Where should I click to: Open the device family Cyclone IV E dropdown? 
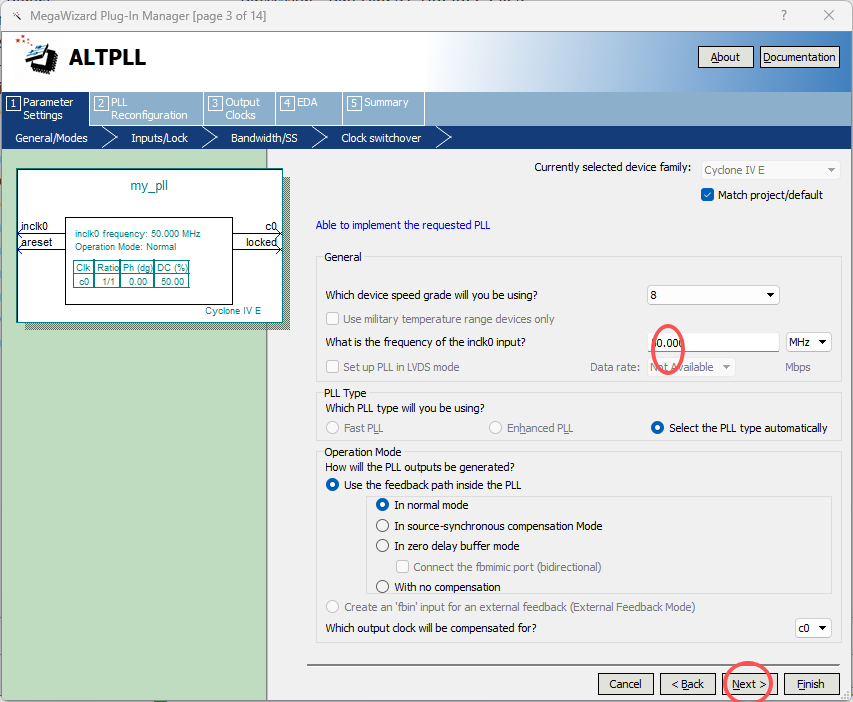pos(770,170)
